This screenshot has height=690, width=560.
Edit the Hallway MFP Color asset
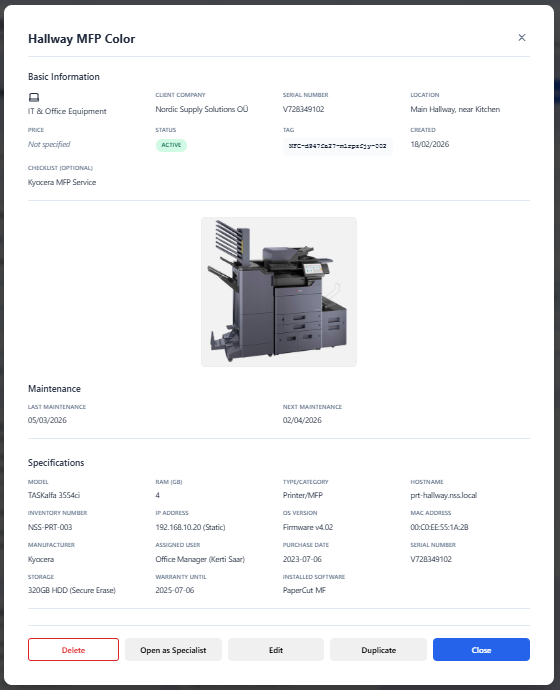(x=276, y=650)
